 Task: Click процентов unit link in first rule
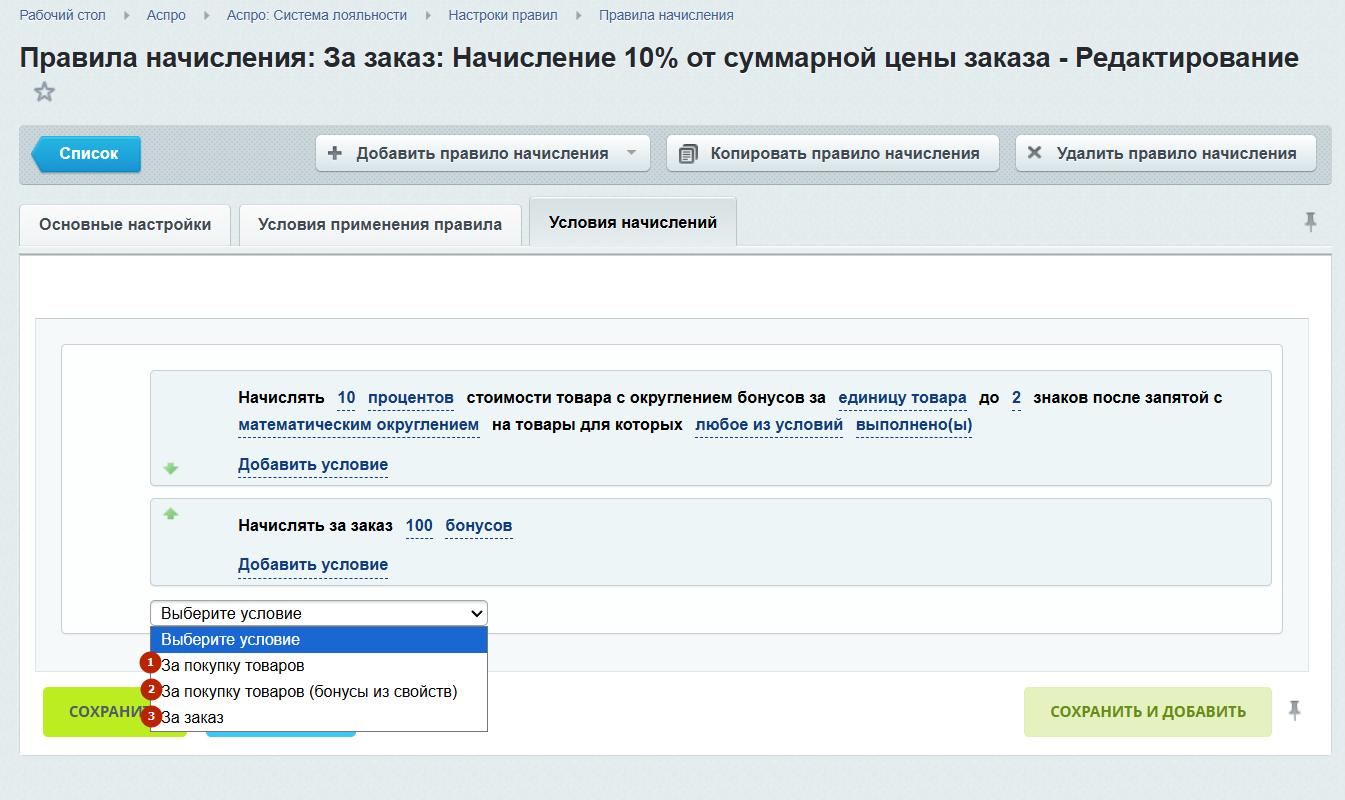point(411,398)
